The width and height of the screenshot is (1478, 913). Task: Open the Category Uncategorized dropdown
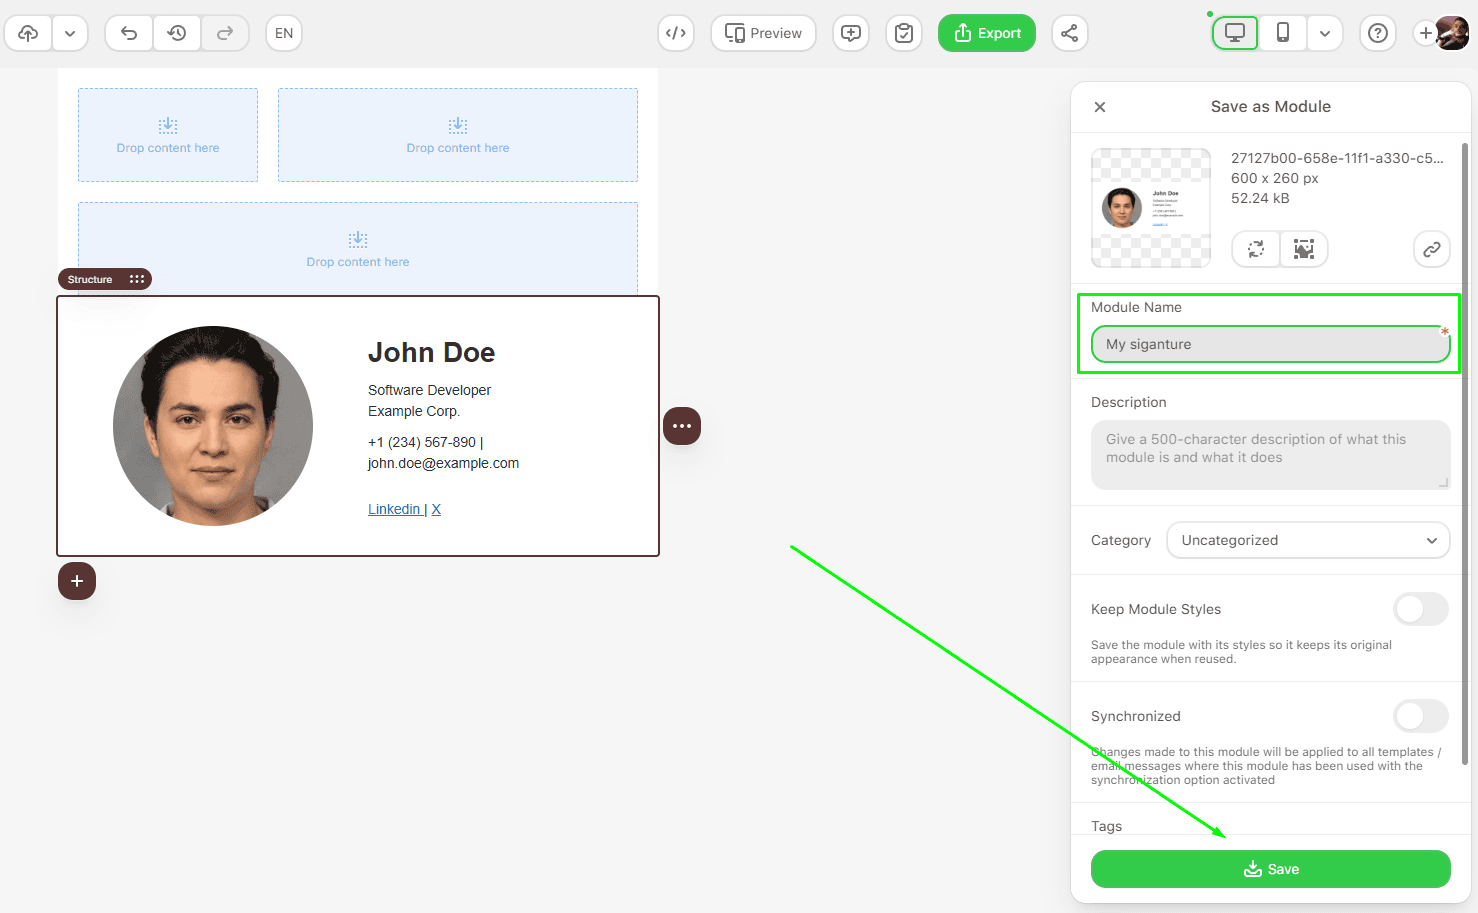point(1308,540)
